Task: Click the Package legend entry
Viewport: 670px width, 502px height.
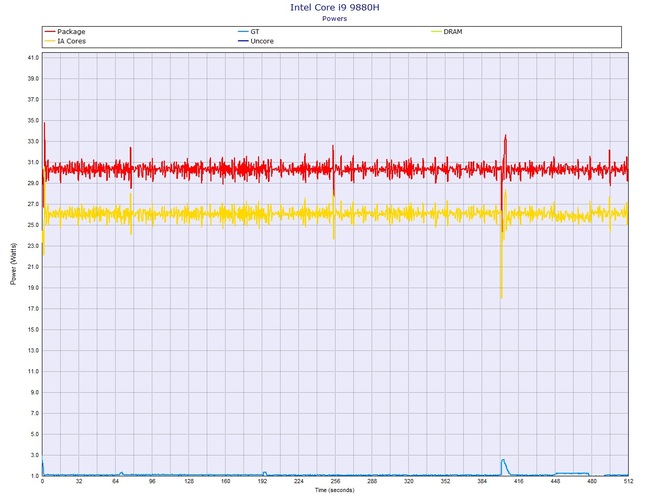Action: 65,32
